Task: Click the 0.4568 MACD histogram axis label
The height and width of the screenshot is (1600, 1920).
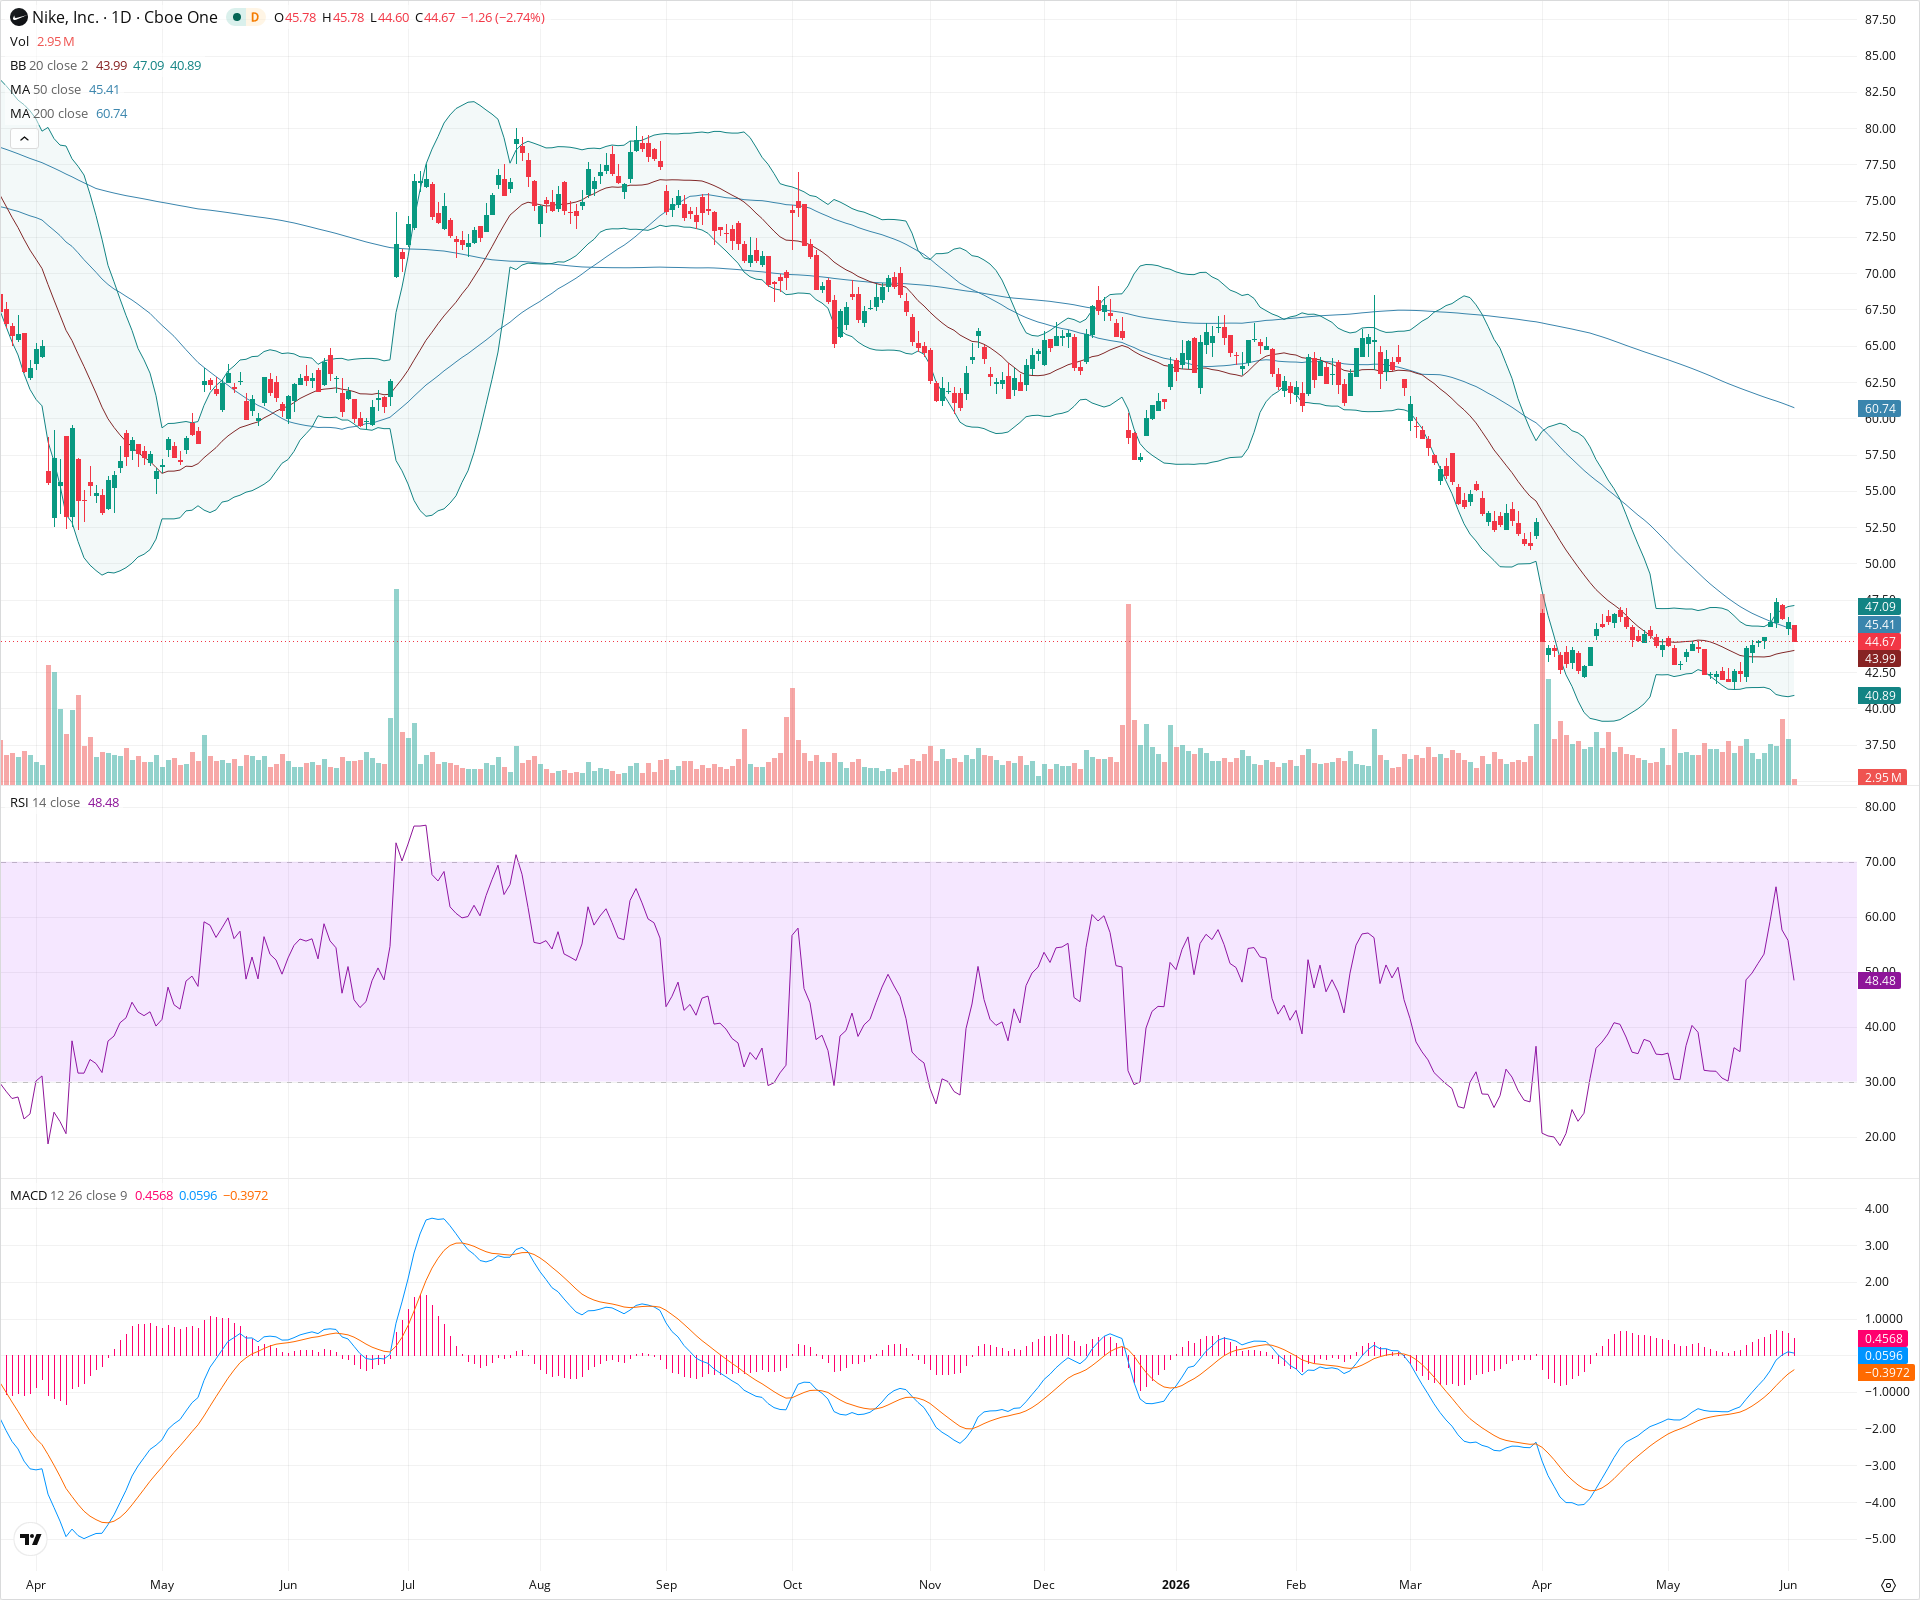Action: tap(1883, 1338)
